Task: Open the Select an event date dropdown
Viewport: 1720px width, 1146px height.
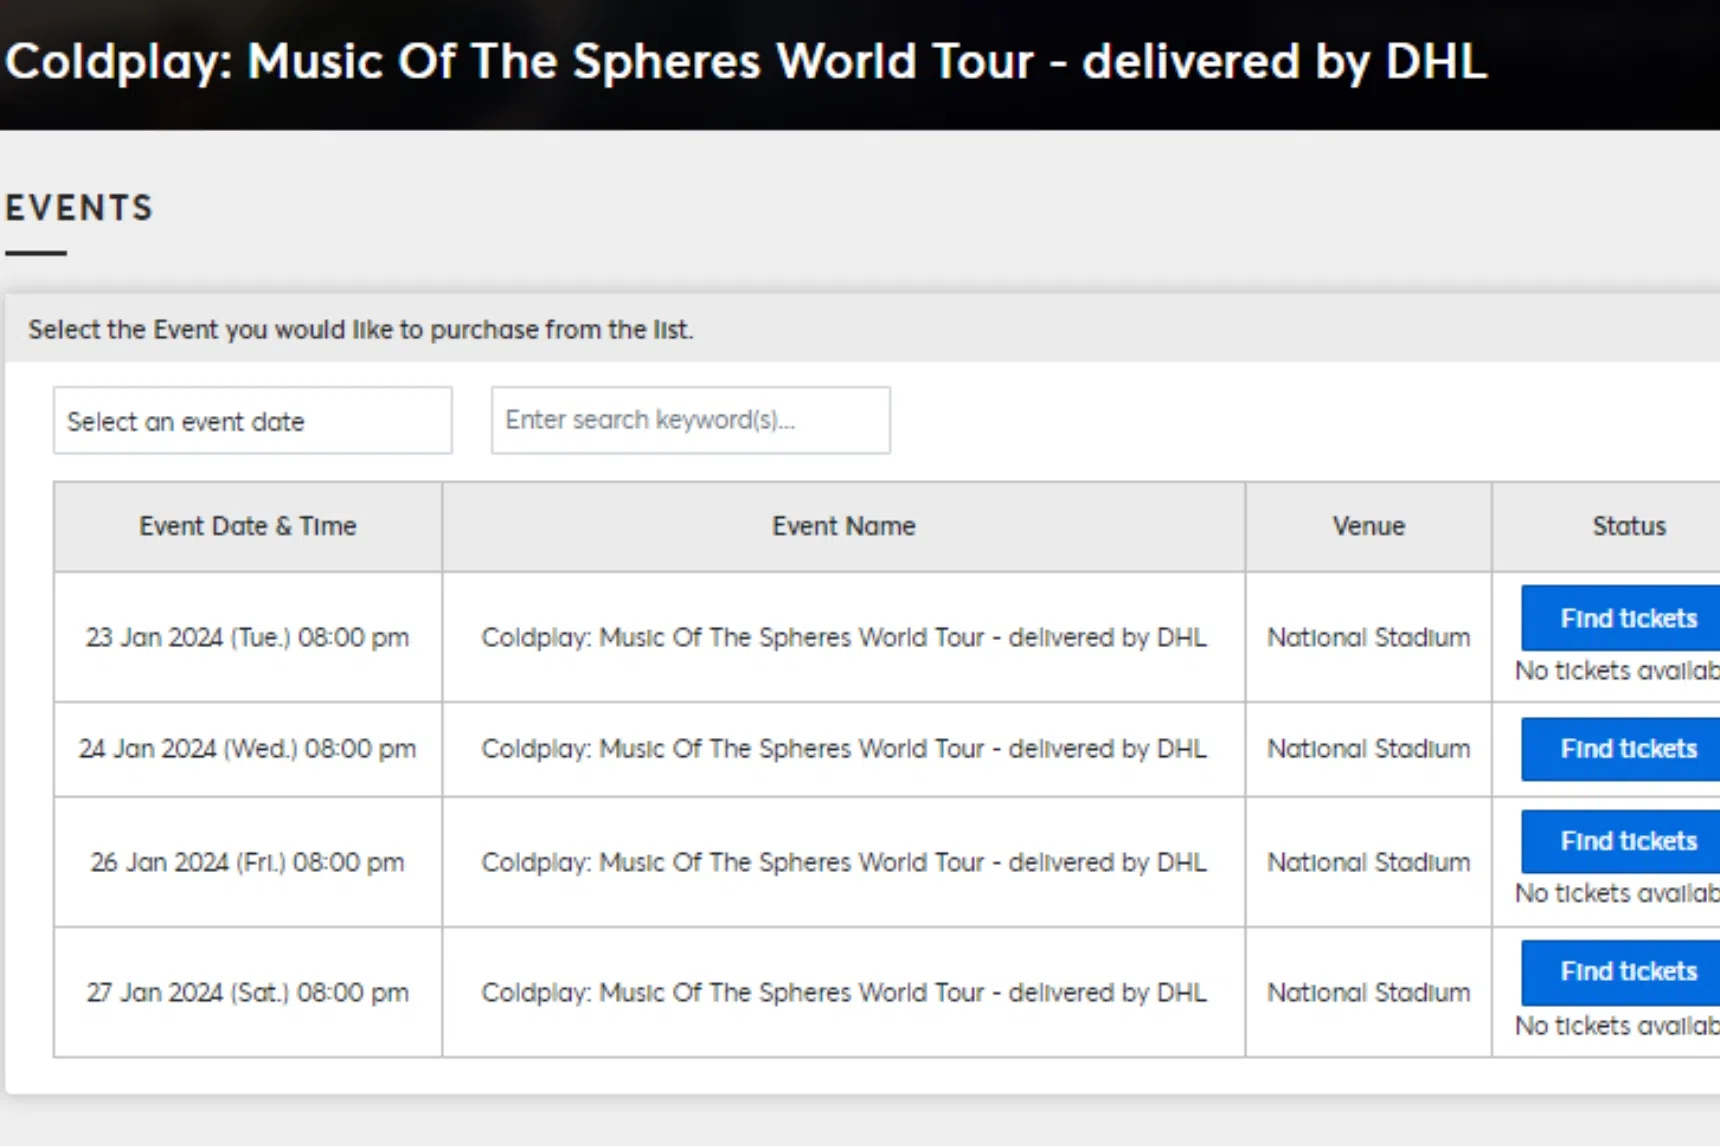Action: click(x=252, y=421)
